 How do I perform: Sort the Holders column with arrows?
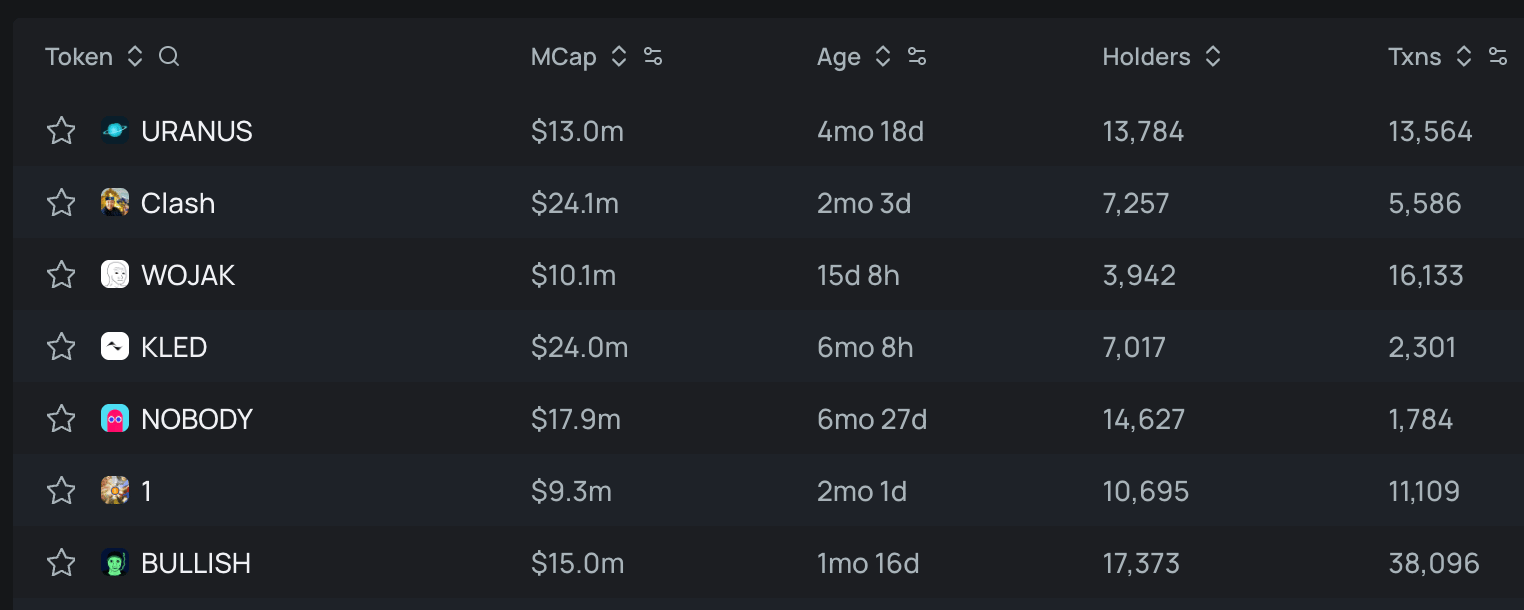tap(1213, 57)
